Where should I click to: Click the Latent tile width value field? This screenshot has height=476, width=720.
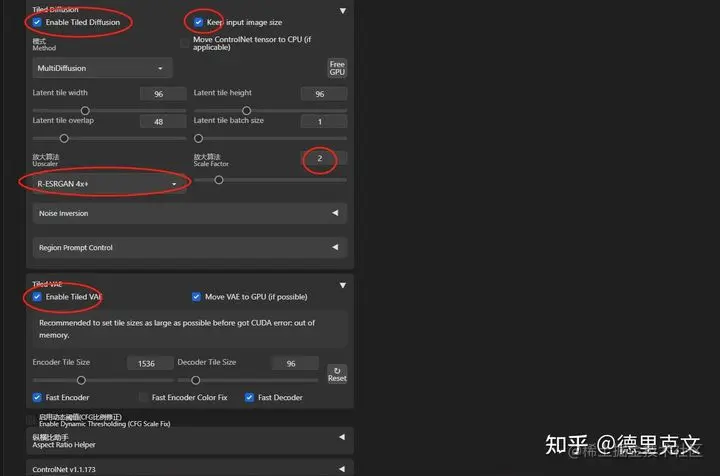click(x=163, y=94)
